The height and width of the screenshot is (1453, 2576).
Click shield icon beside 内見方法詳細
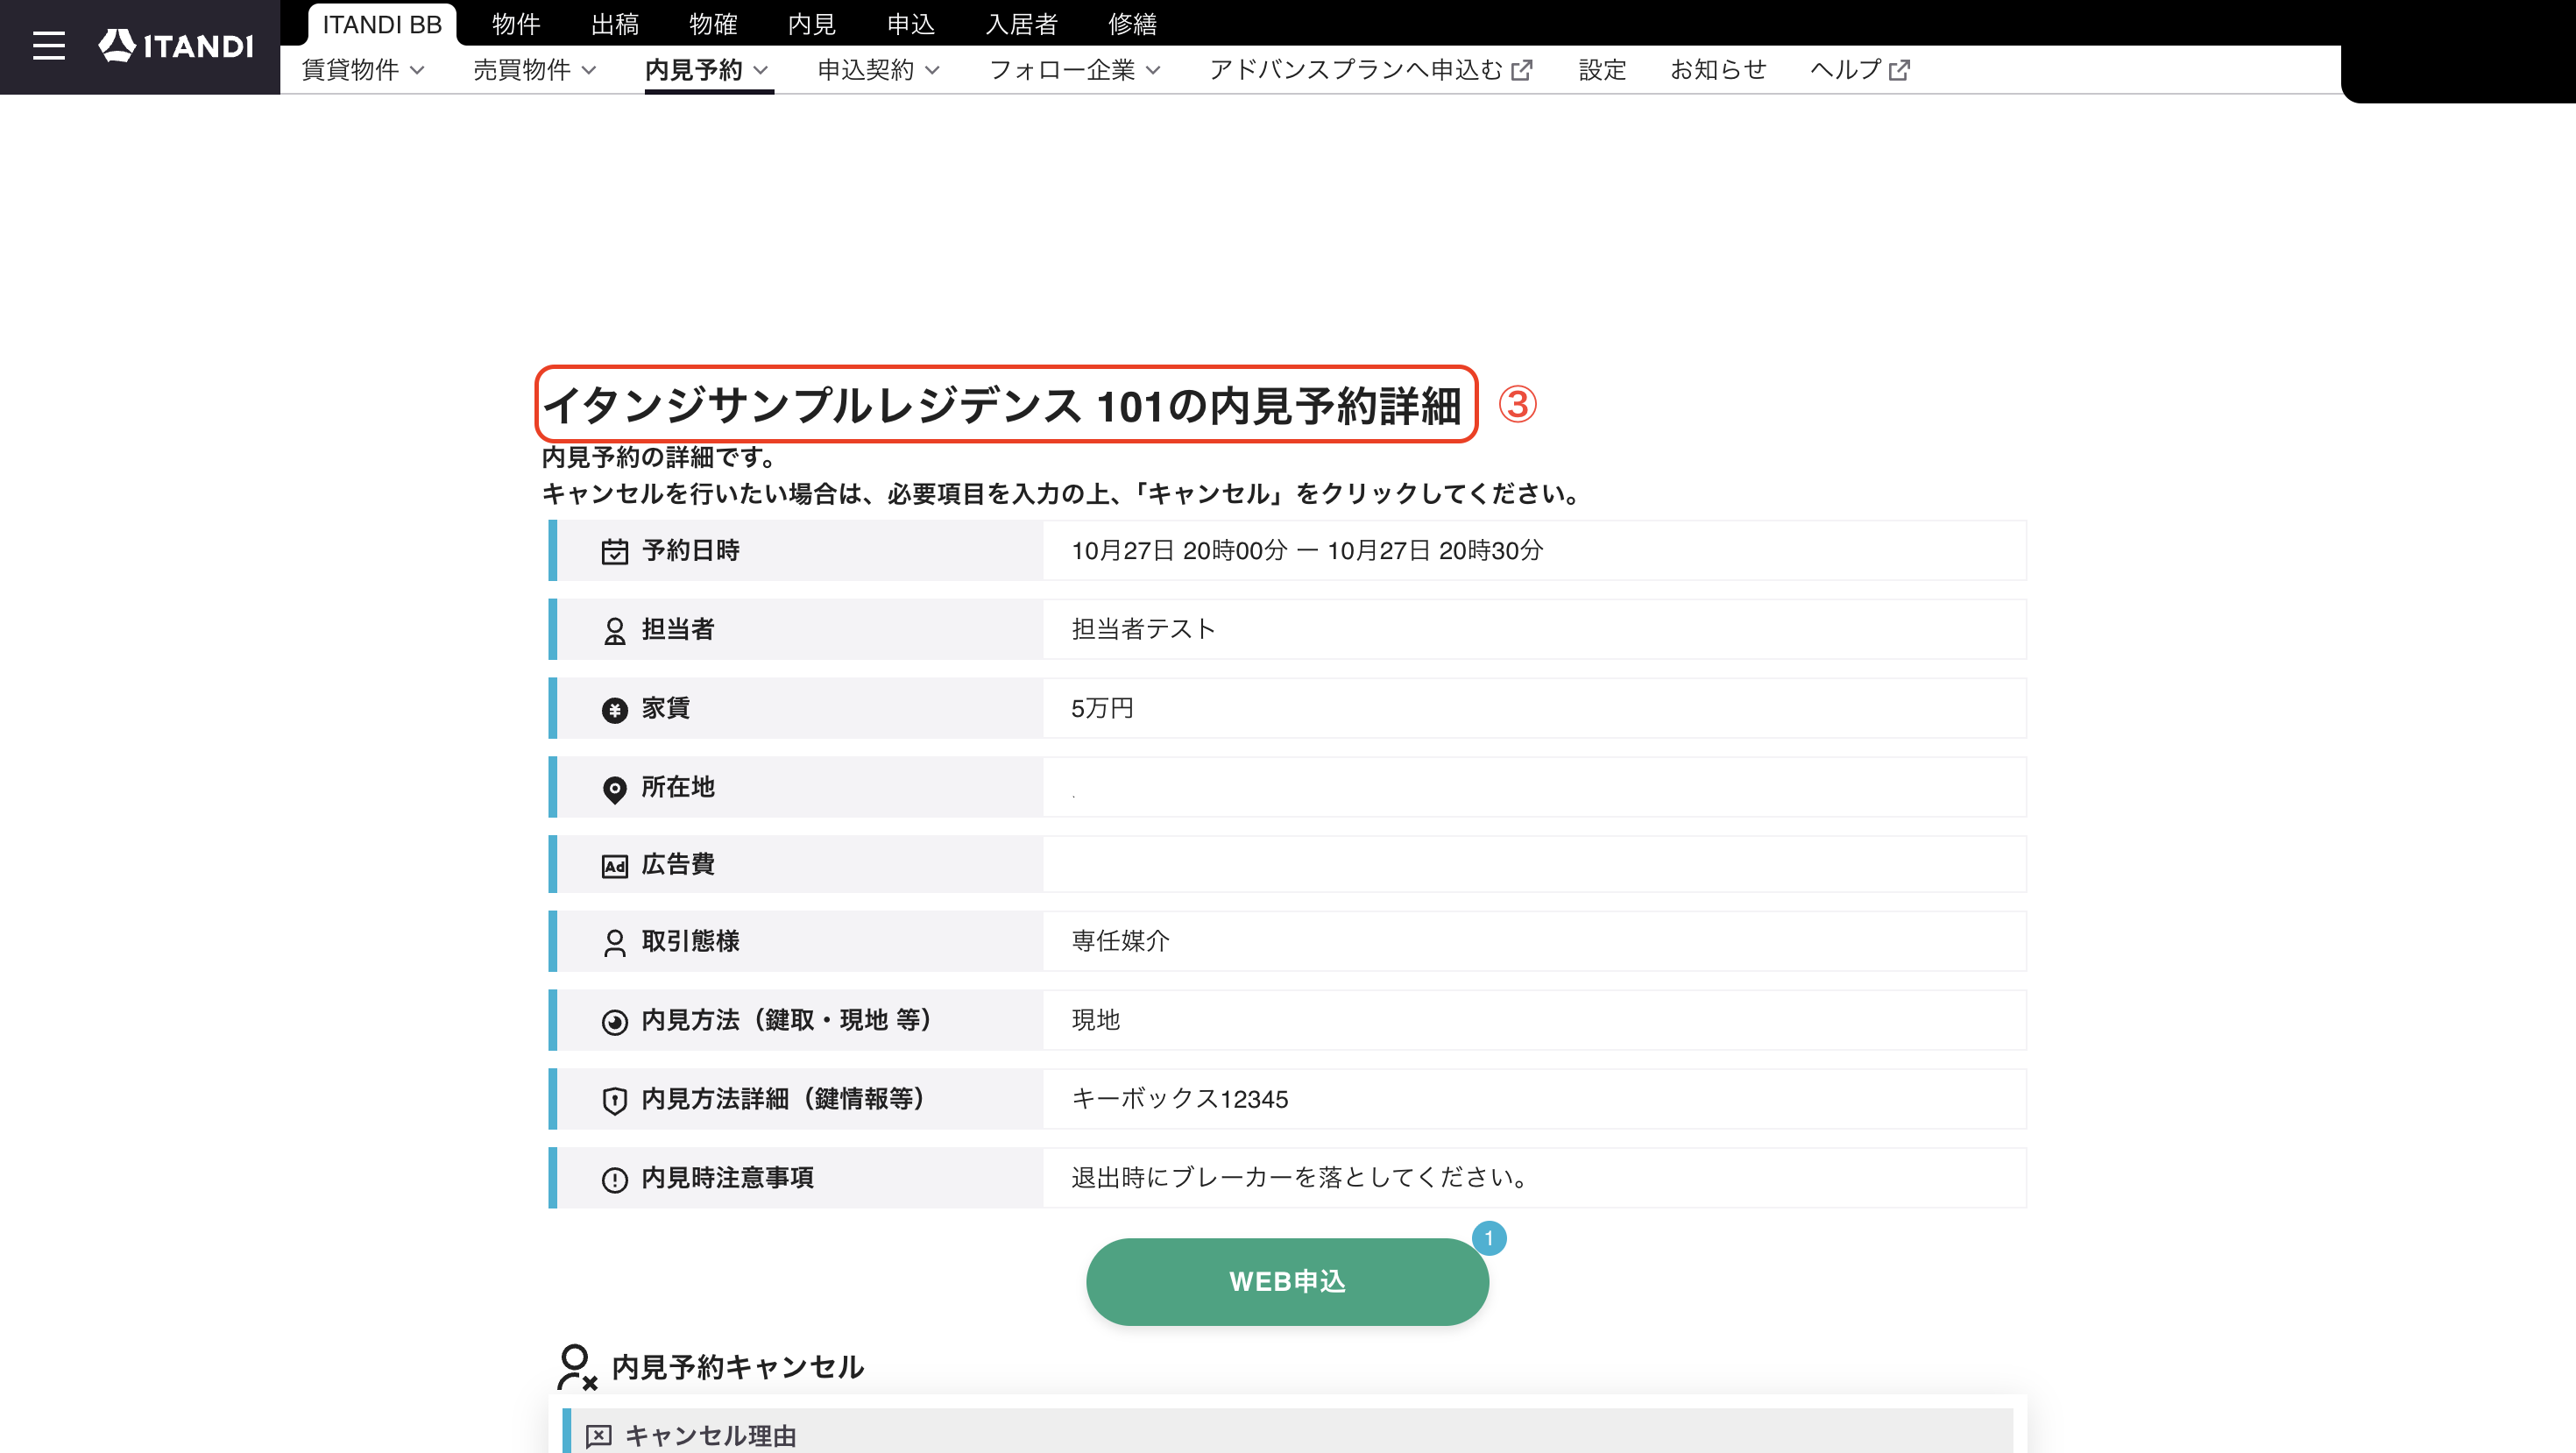coord(614,1100)
